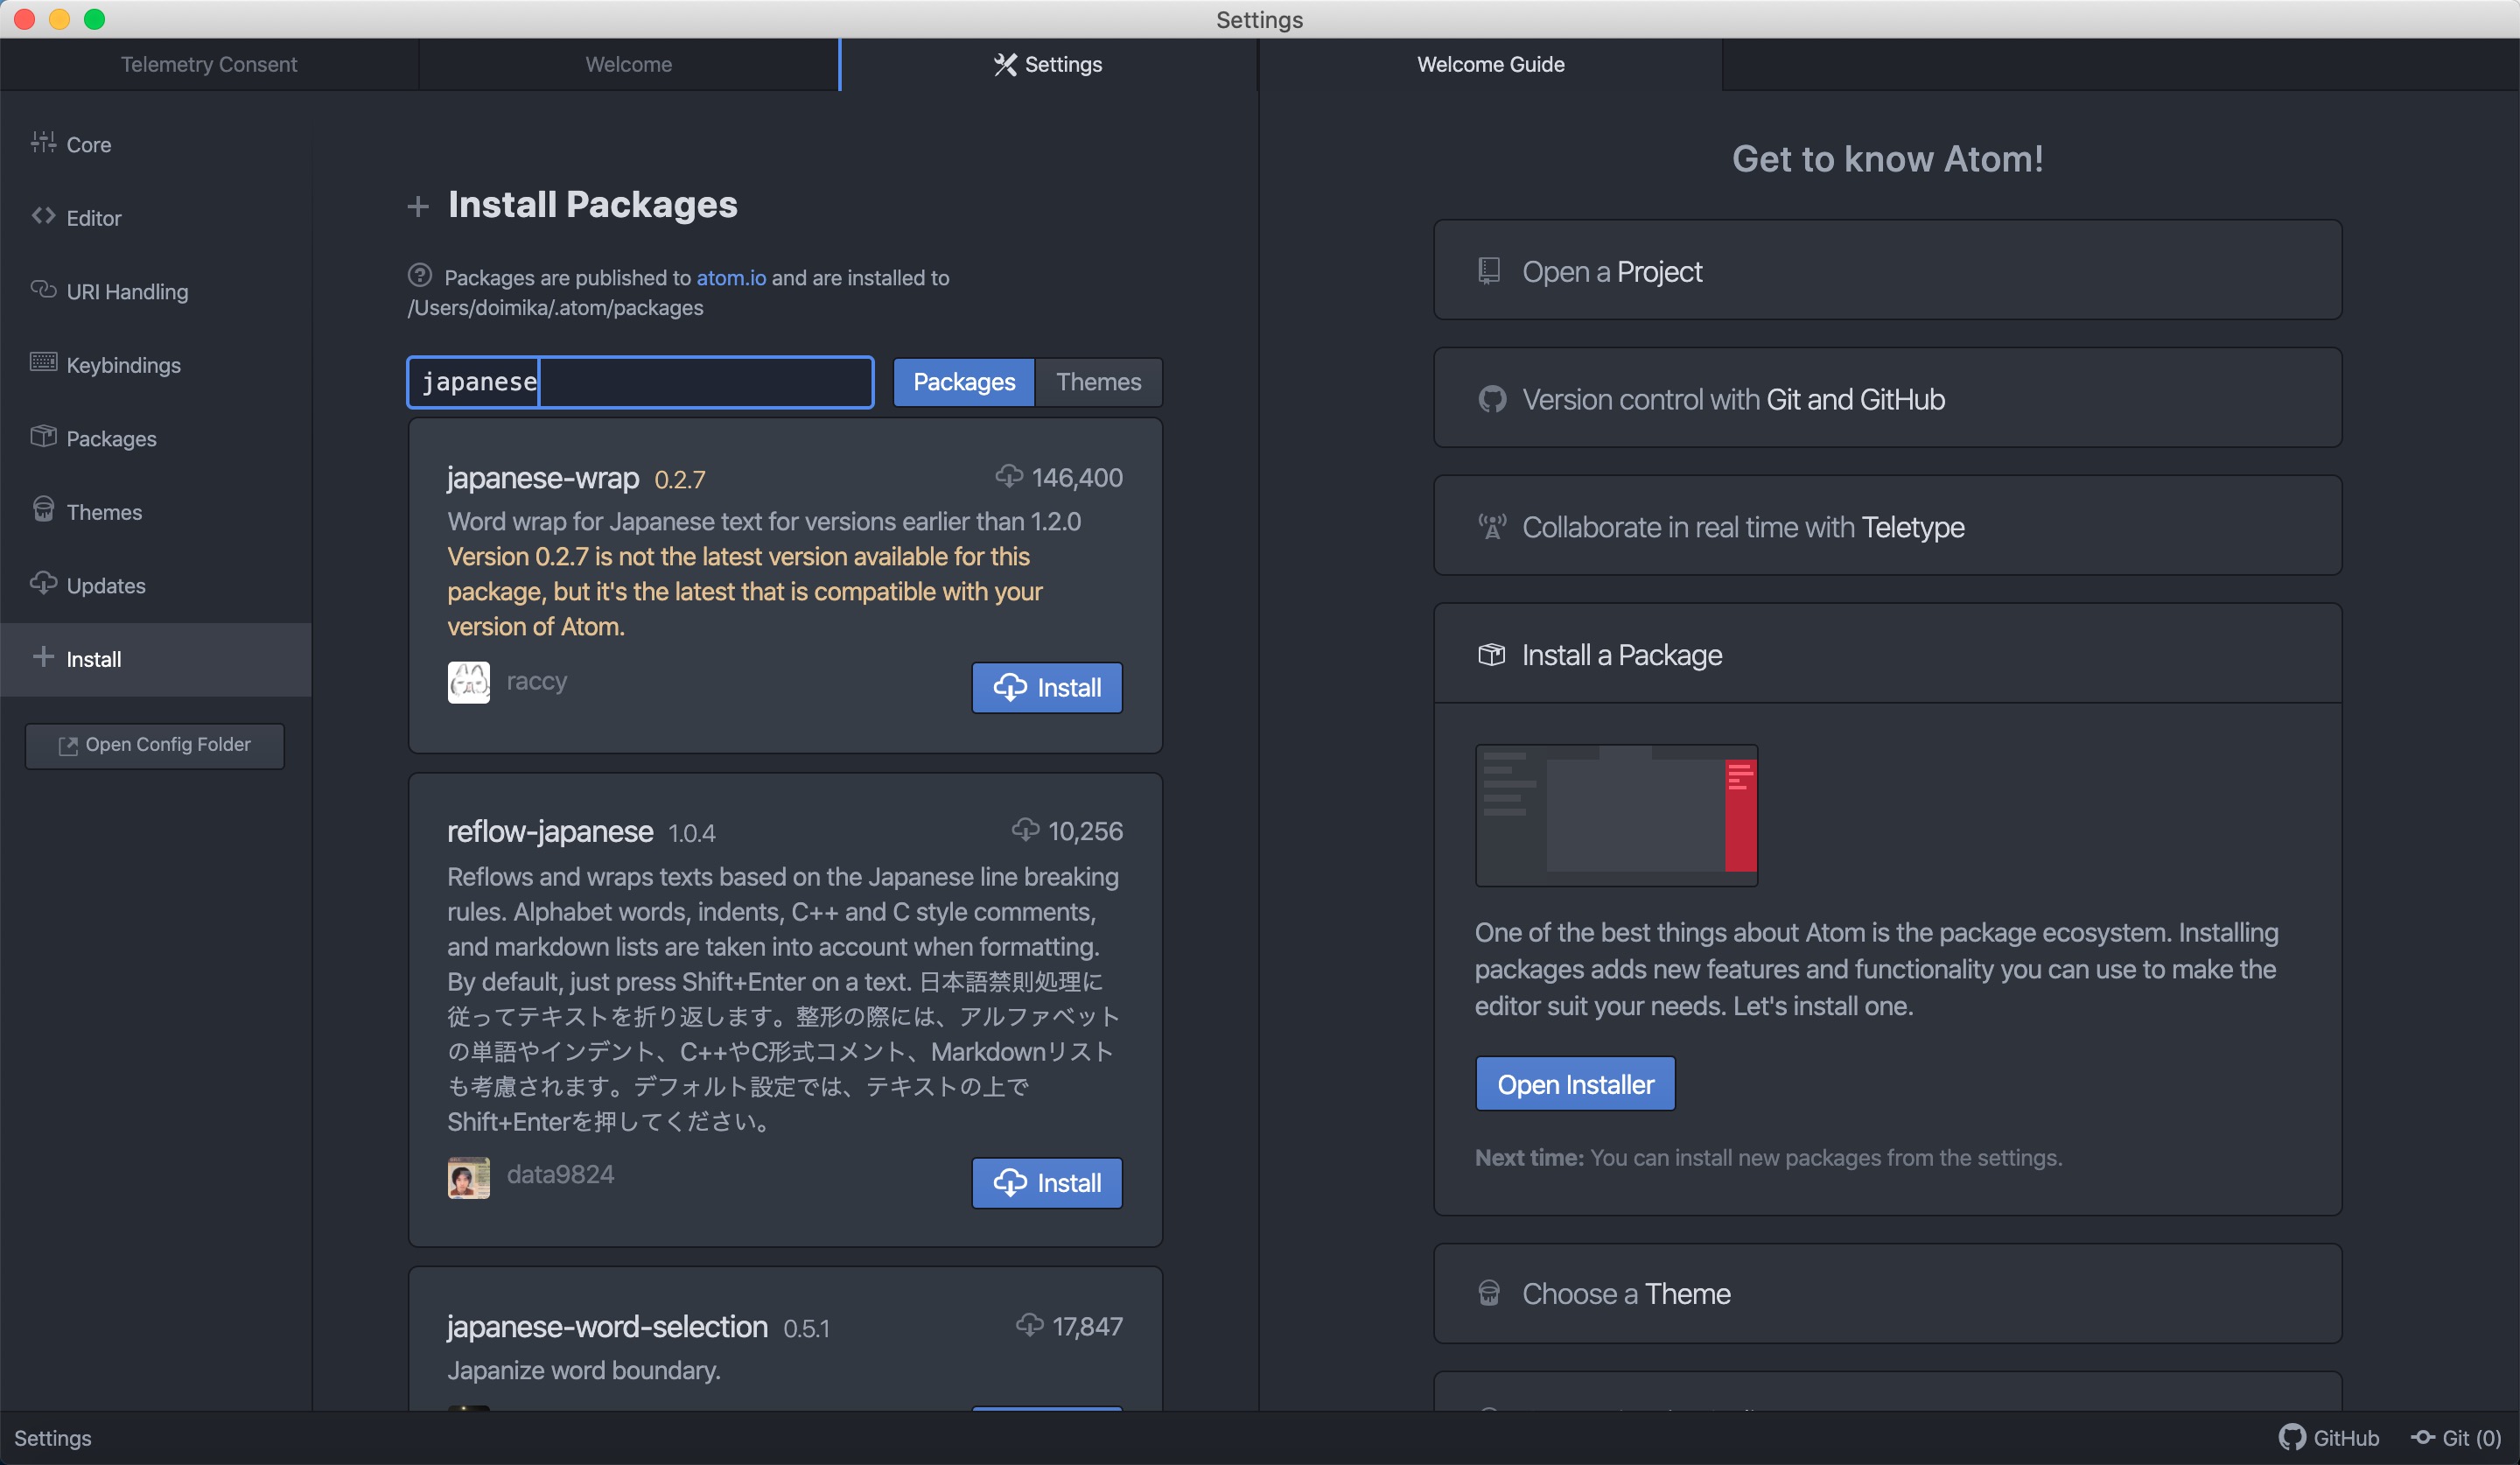This screenshot has height=1465, width=2520.
Task: Install the reflow-japanese package
Action: tap(1047, 1182)
